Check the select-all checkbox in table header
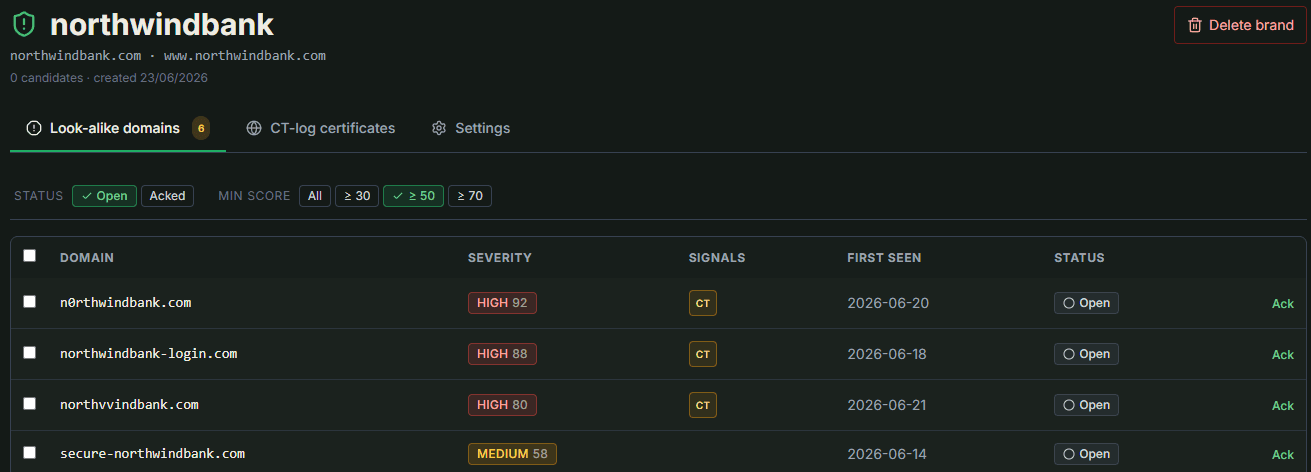1311x472 pixels. pos(29,256)
